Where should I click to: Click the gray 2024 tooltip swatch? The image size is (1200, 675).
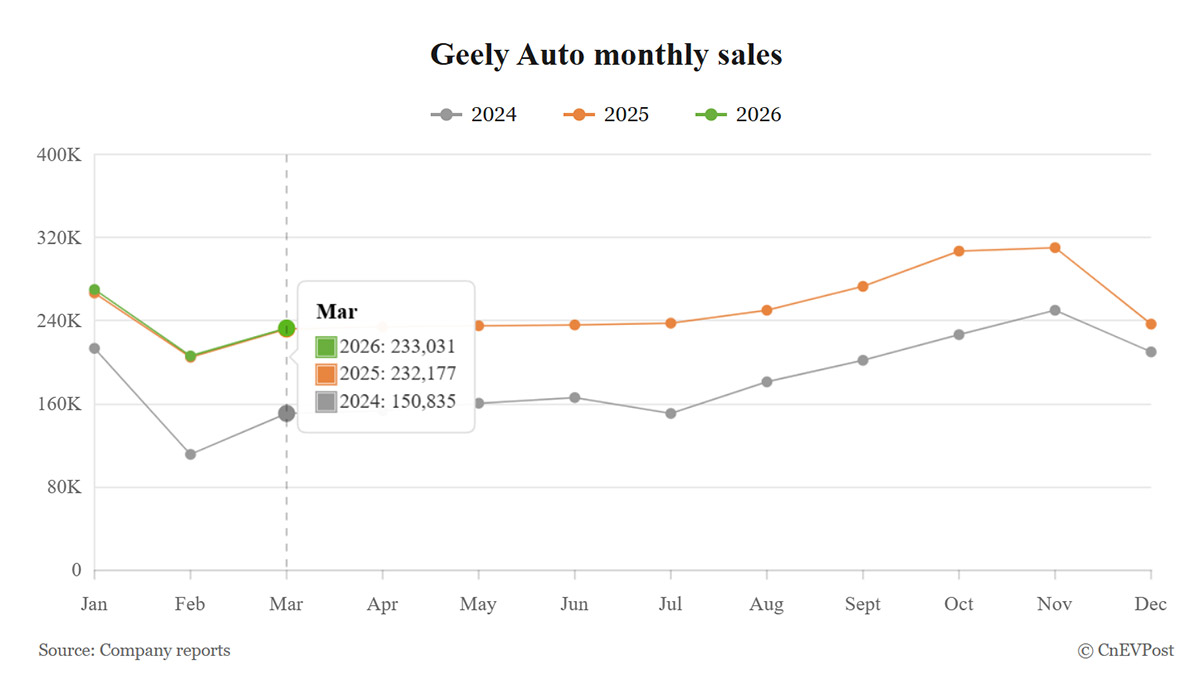[326, 402]
